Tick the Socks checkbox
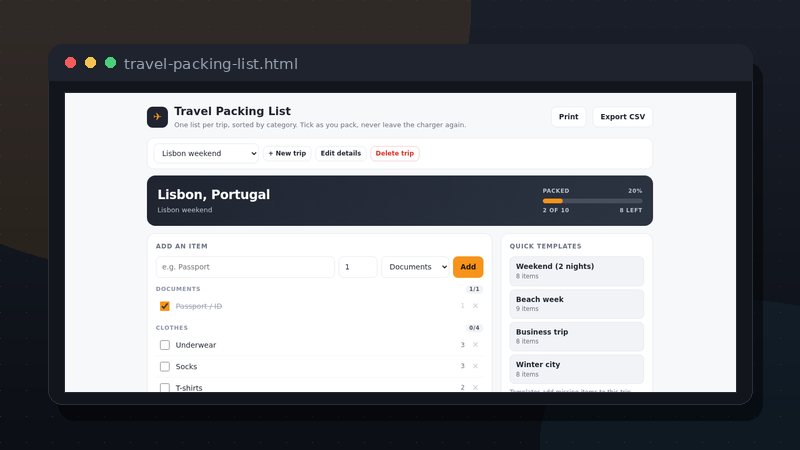The width and height of the screenshot is (800, 450). (x=164, y=366)
